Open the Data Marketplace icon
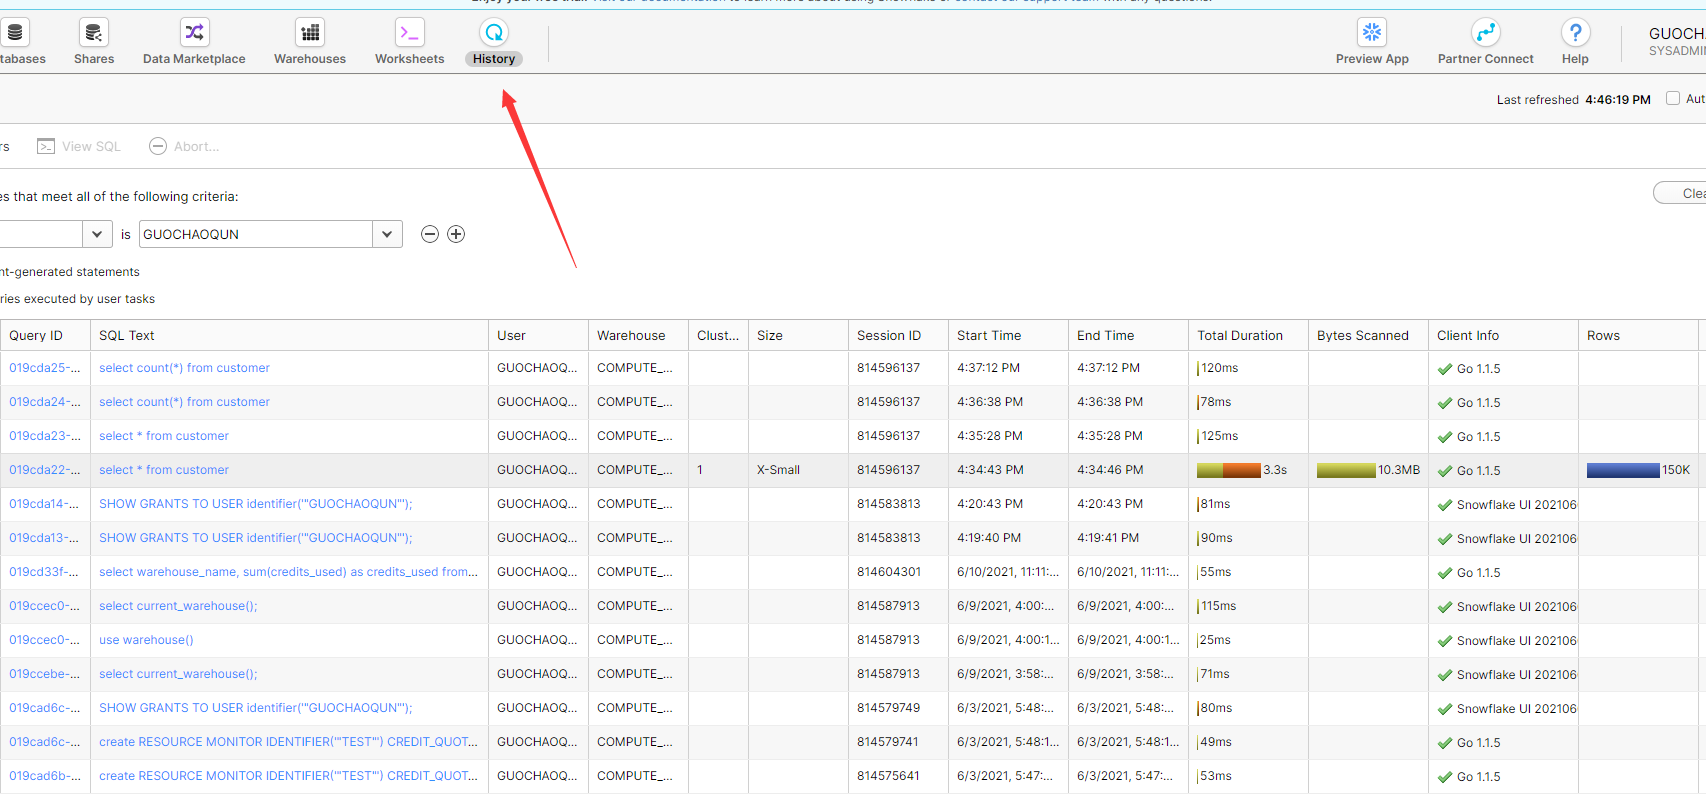This screenshot has width=1706, height=805. pos(194,33)
